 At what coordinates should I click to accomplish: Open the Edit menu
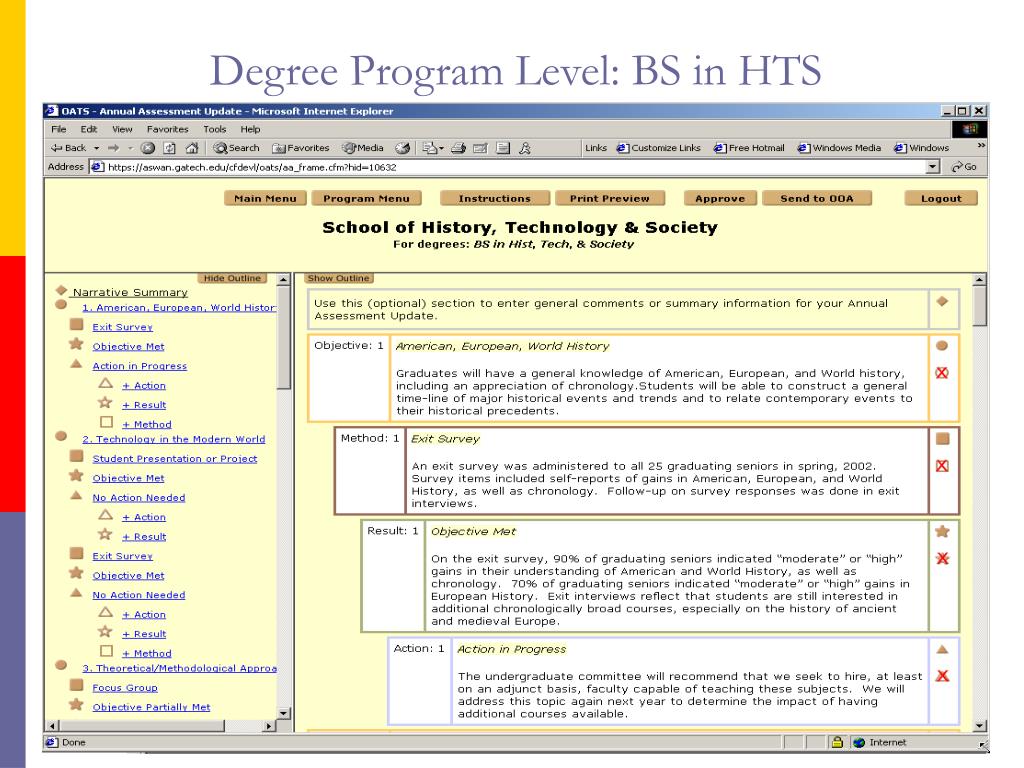[x=89, y=129]
